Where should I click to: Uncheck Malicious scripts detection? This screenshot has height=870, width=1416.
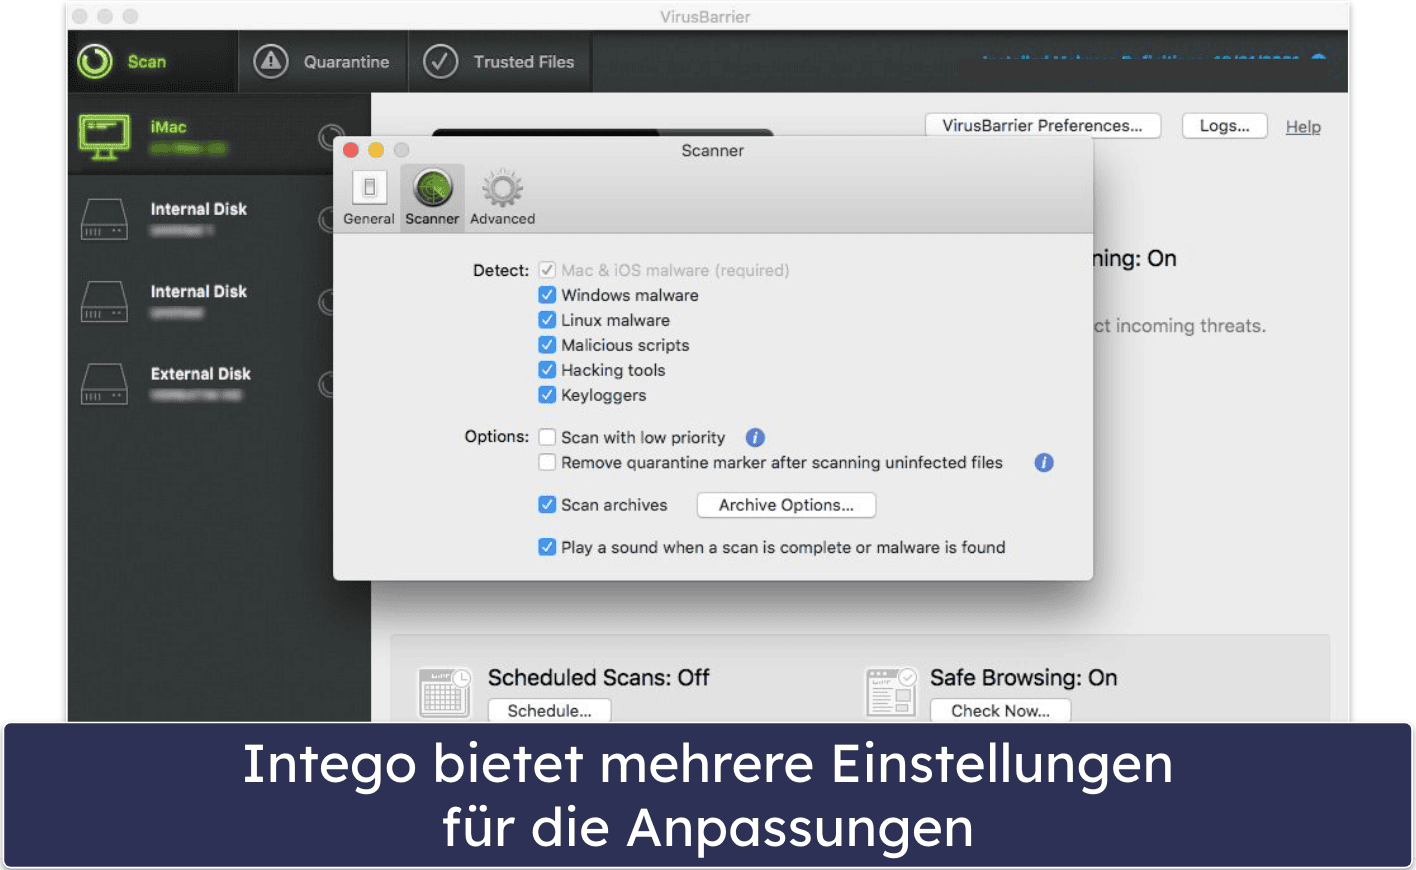point(547,345)
